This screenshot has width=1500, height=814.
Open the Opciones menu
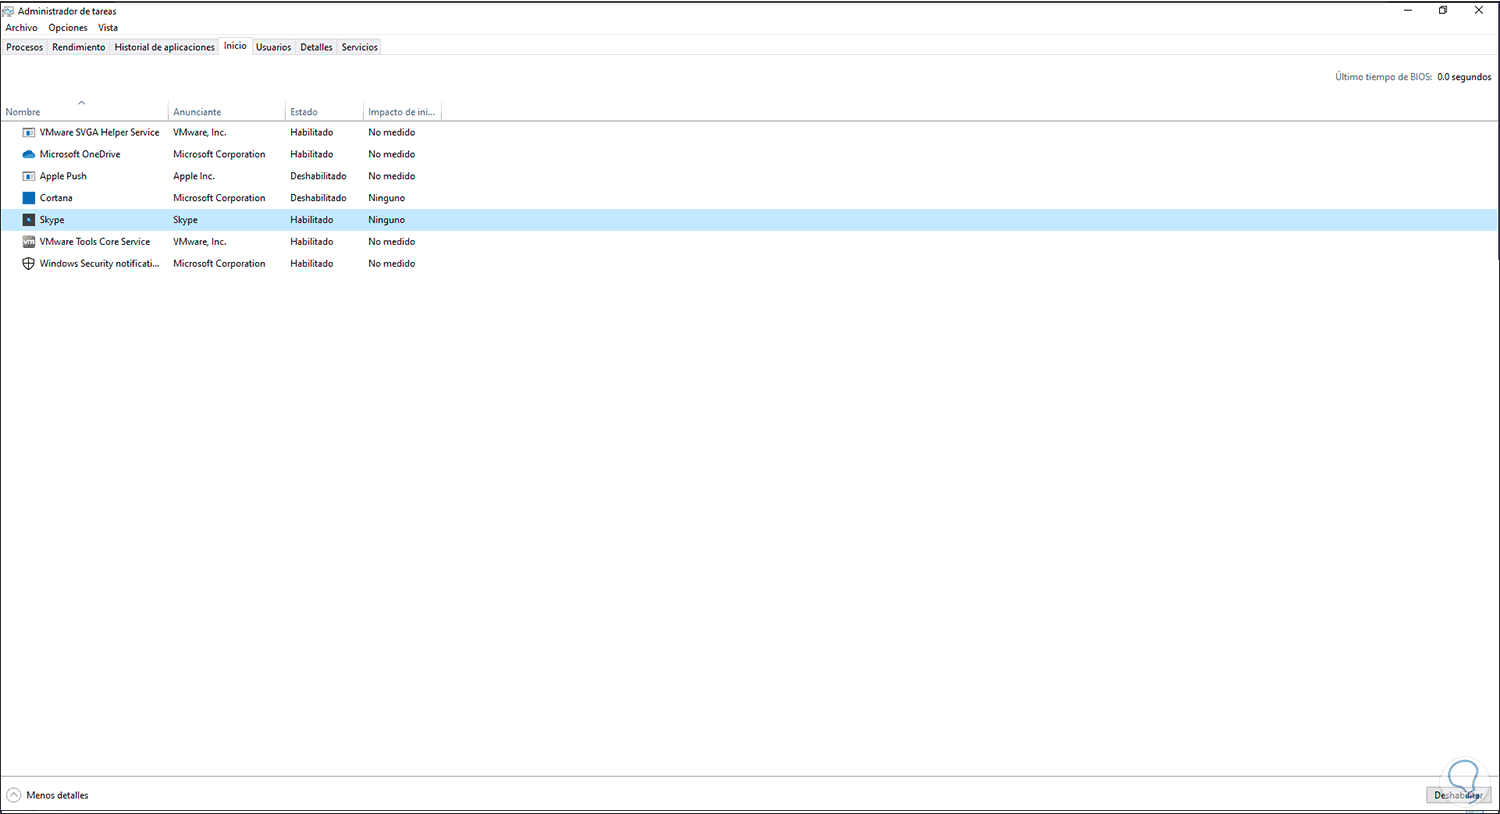(x=68, y=28)
